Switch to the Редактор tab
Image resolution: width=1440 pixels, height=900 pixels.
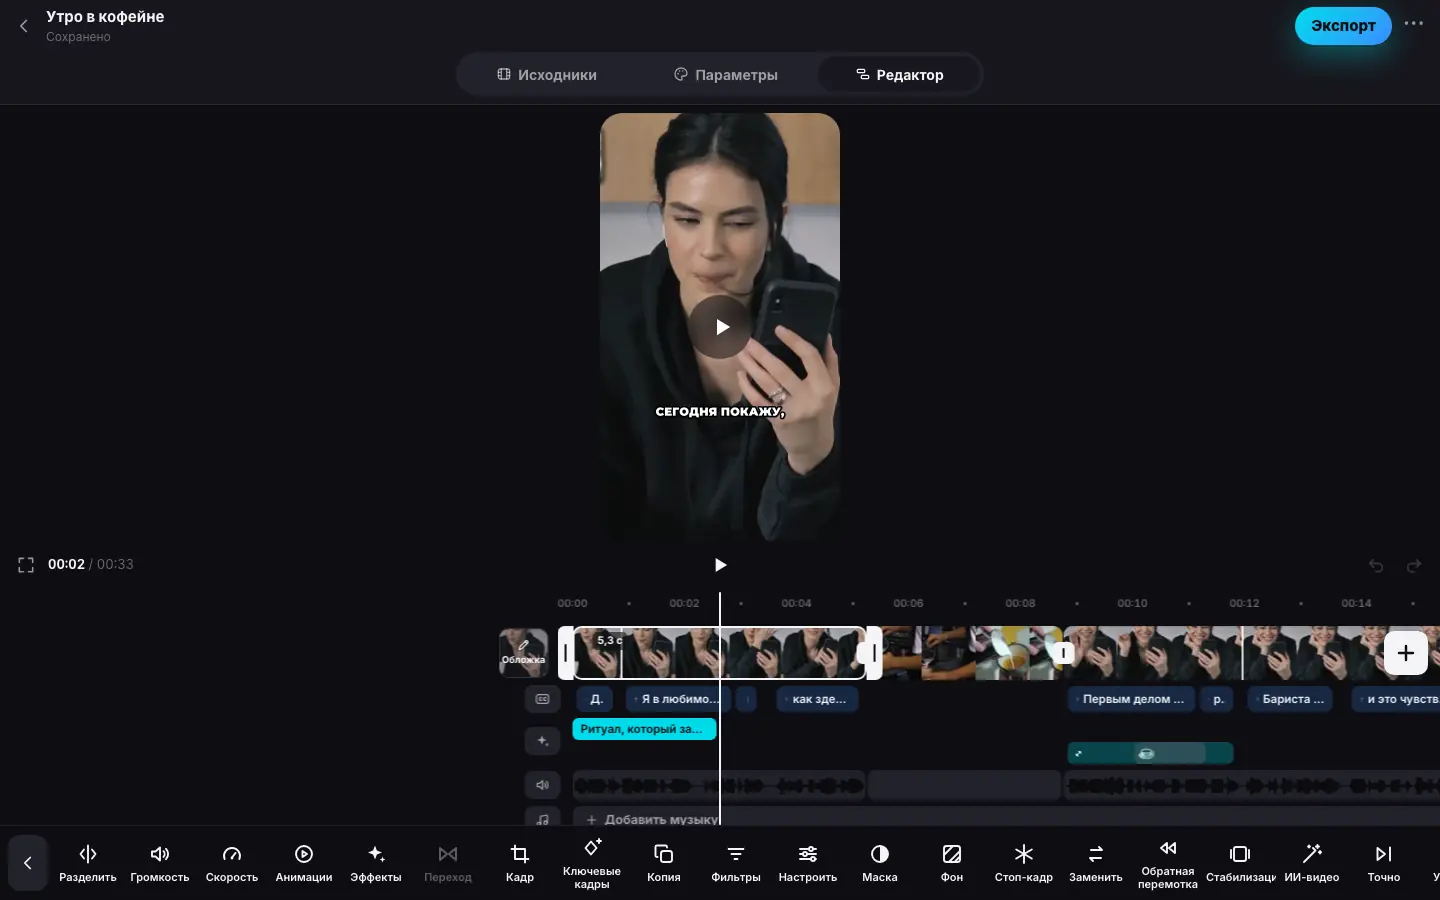click(899, 75)
